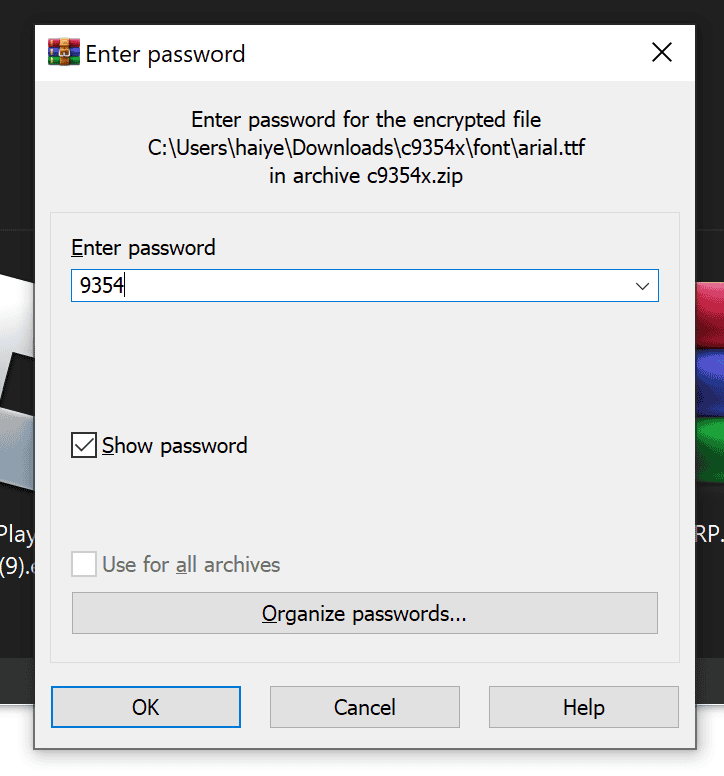Close the Enter password dialog
This screenshot has width=724, height=776.
click(661, 53)
